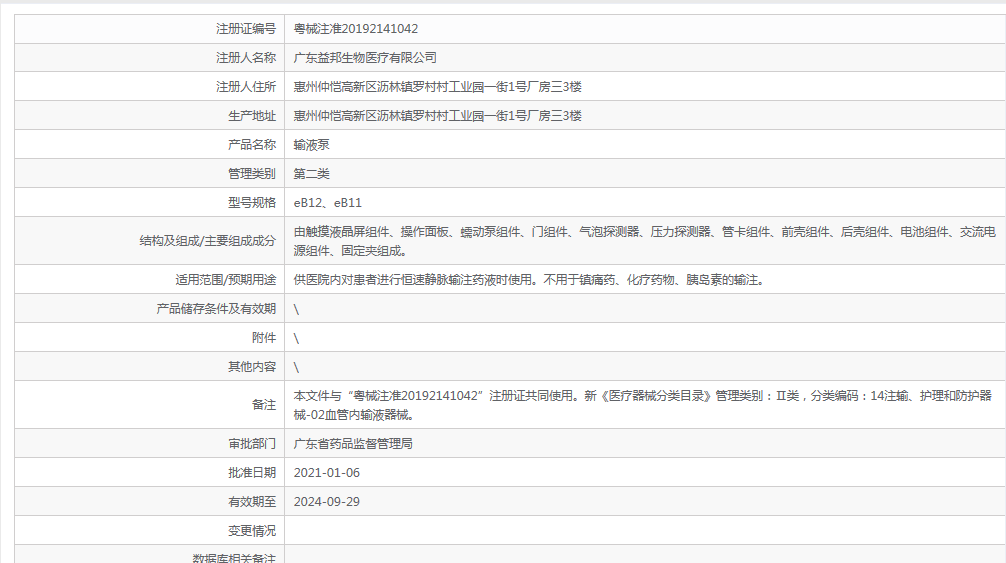This screenshot has width=1006, height=563.
Task: Click the 注册人住所 label
Action: 246,87
